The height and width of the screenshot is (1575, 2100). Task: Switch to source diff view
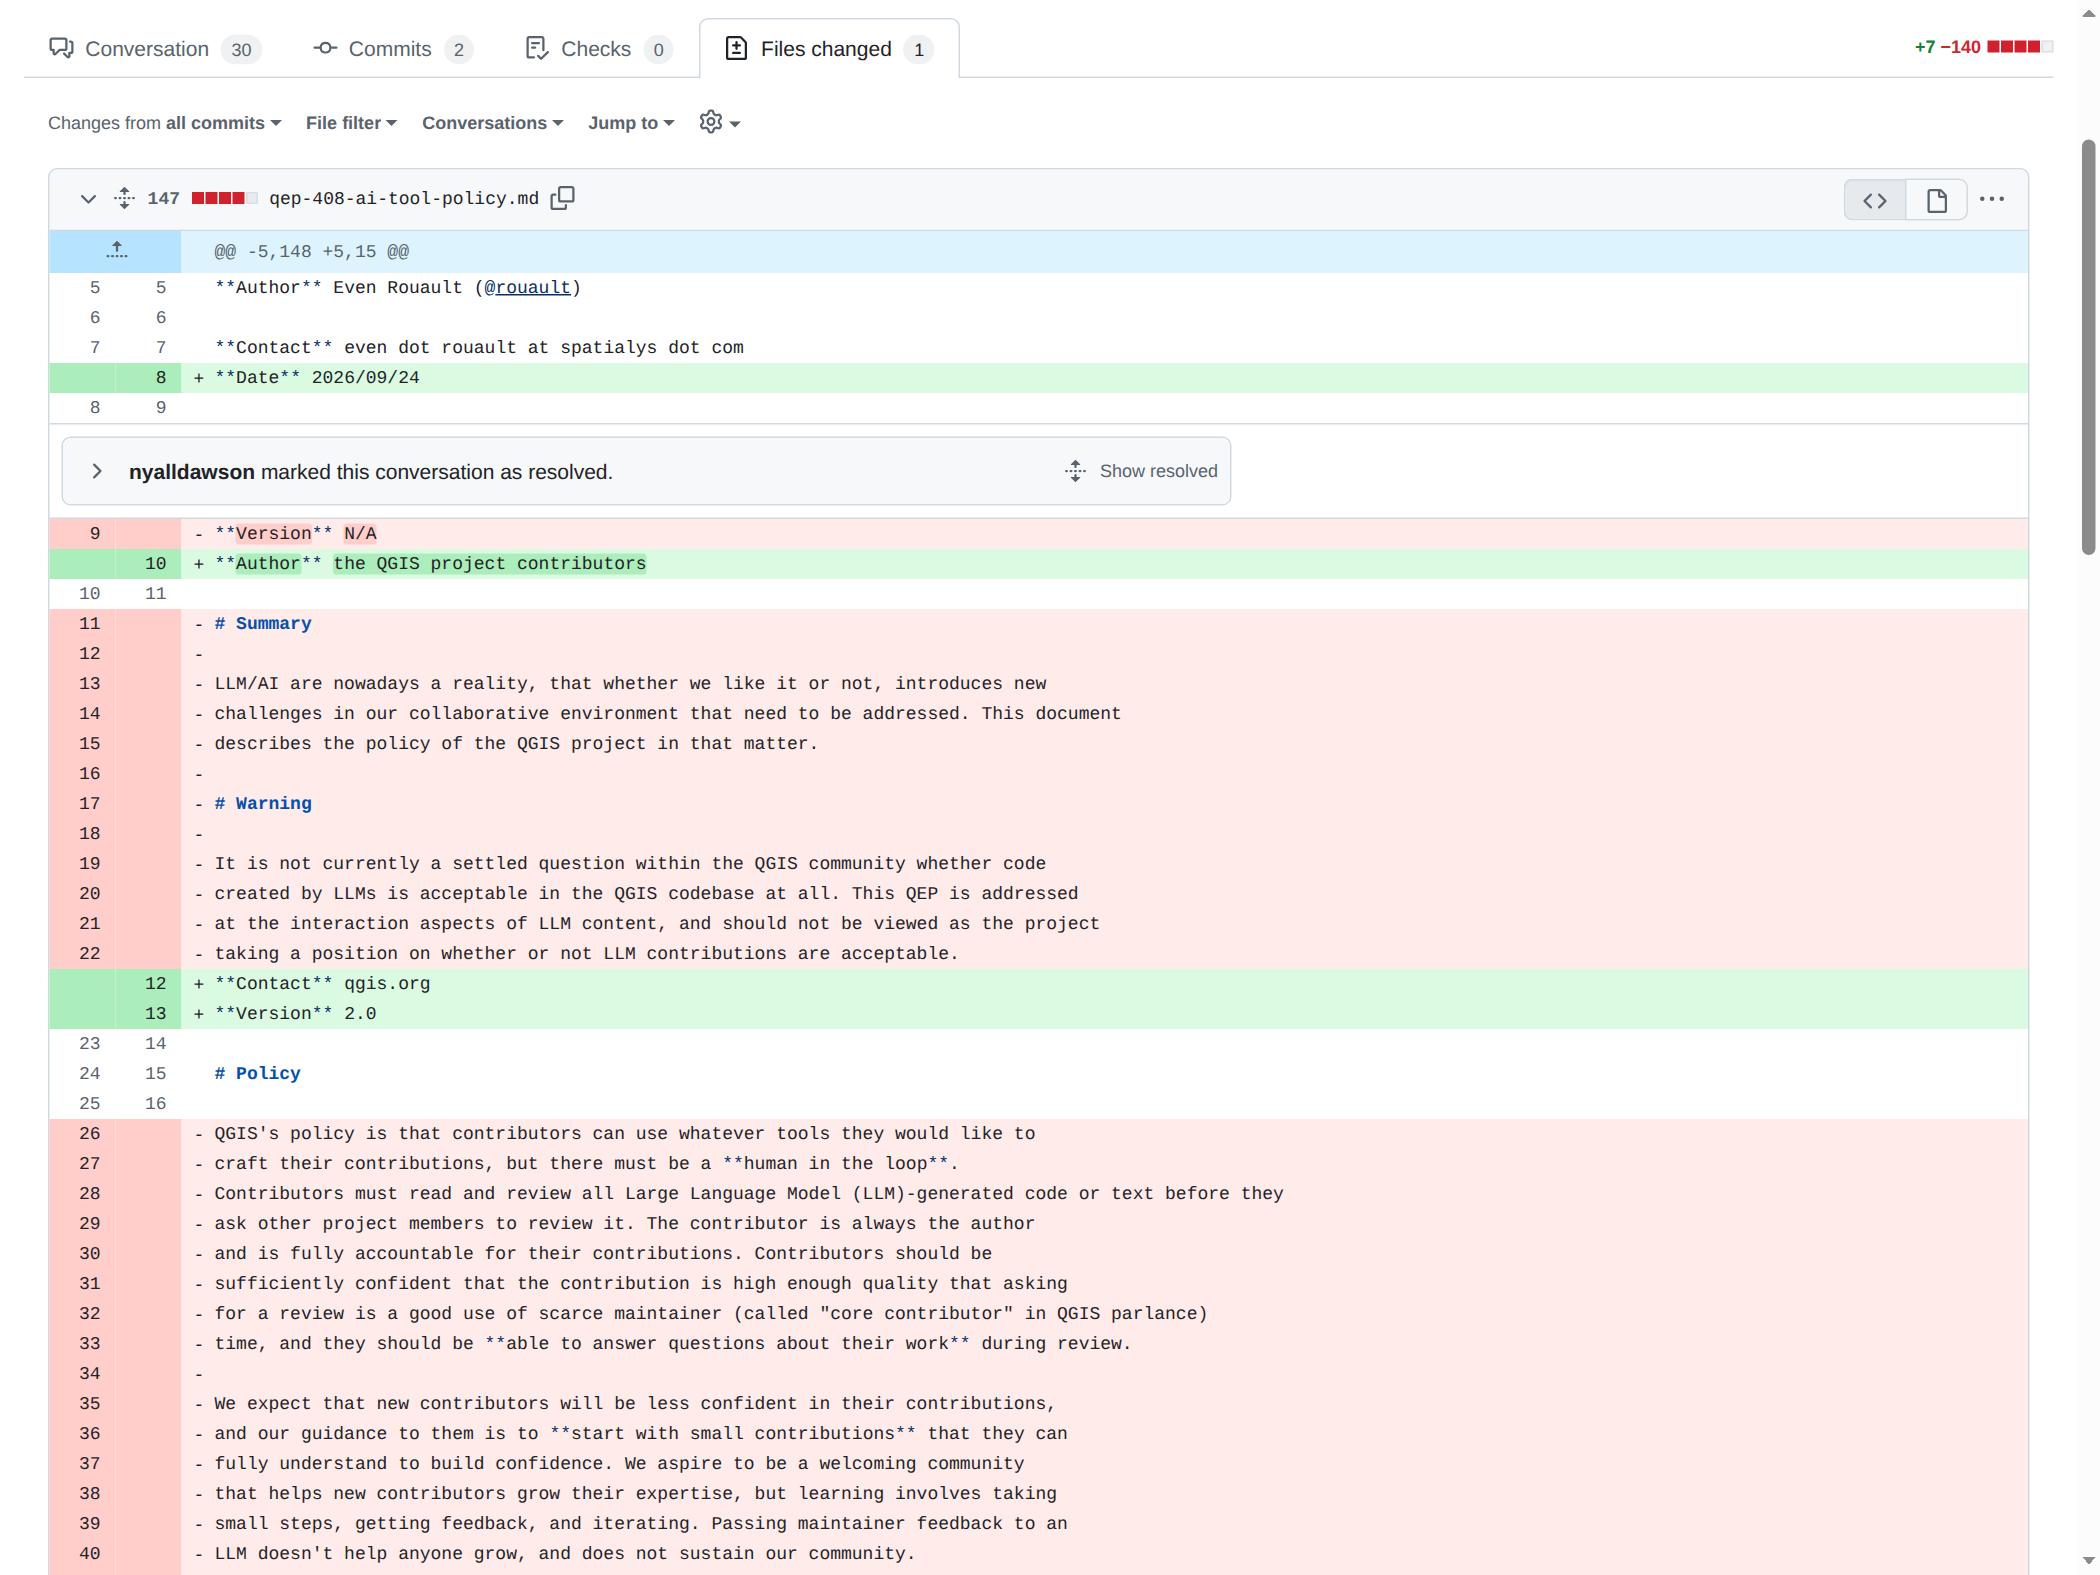tap(1875, 200)
